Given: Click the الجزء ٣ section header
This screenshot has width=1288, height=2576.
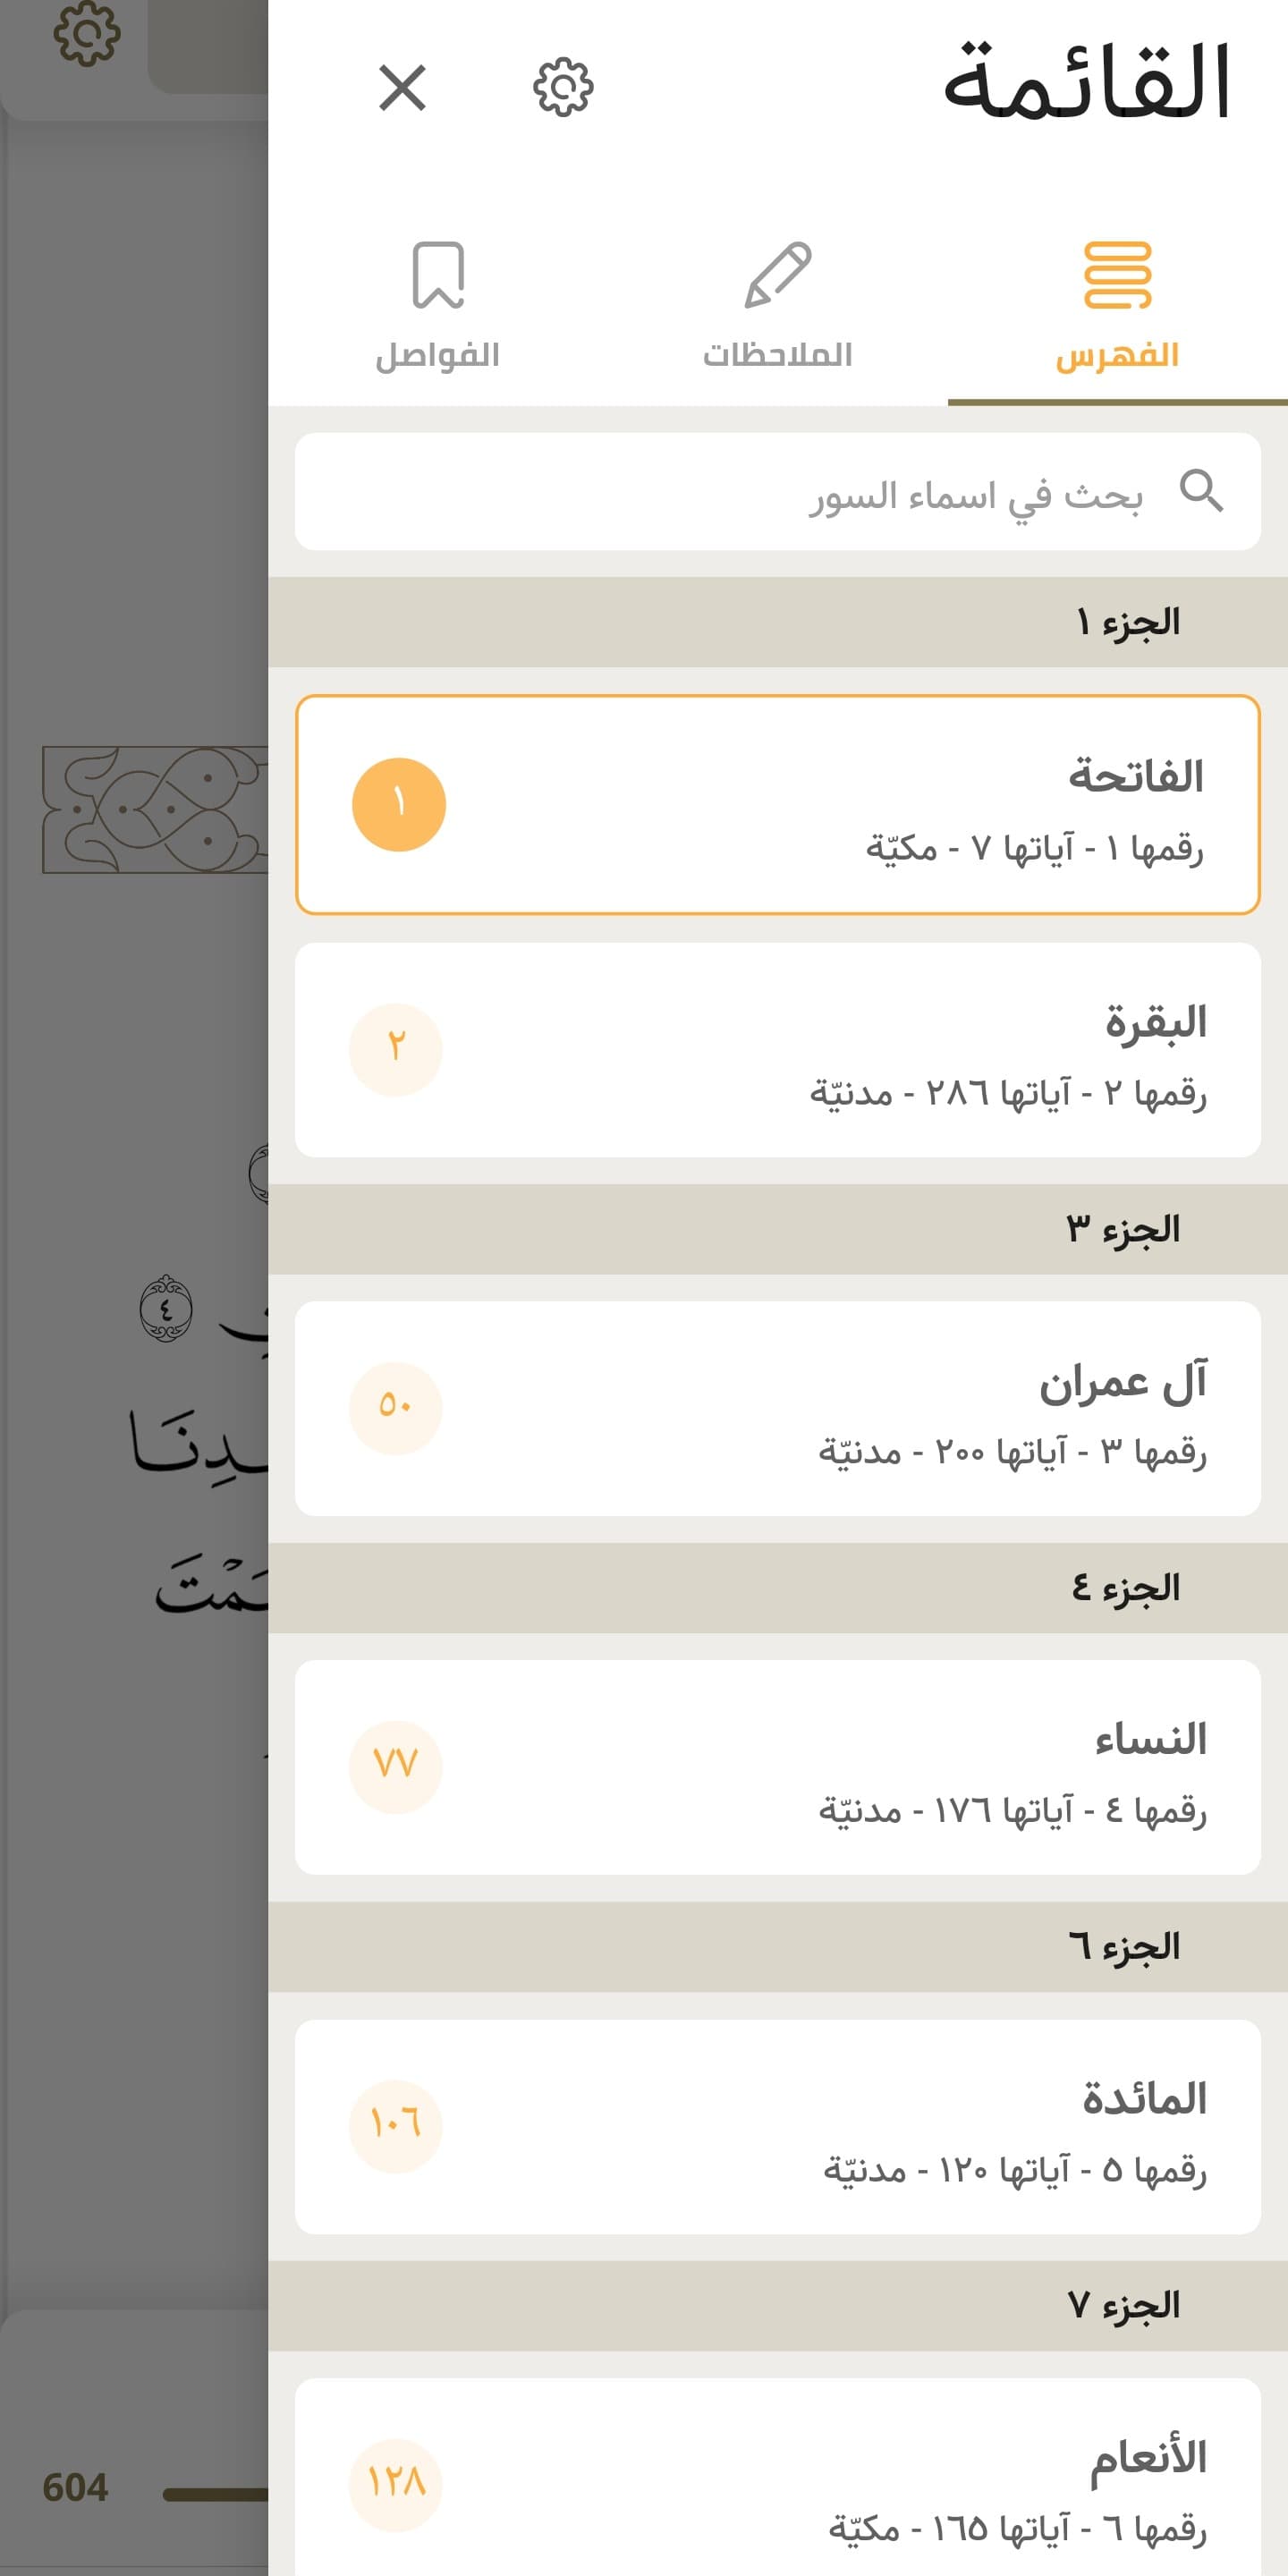Looking at the screenshot, I should pos(778,1229).
